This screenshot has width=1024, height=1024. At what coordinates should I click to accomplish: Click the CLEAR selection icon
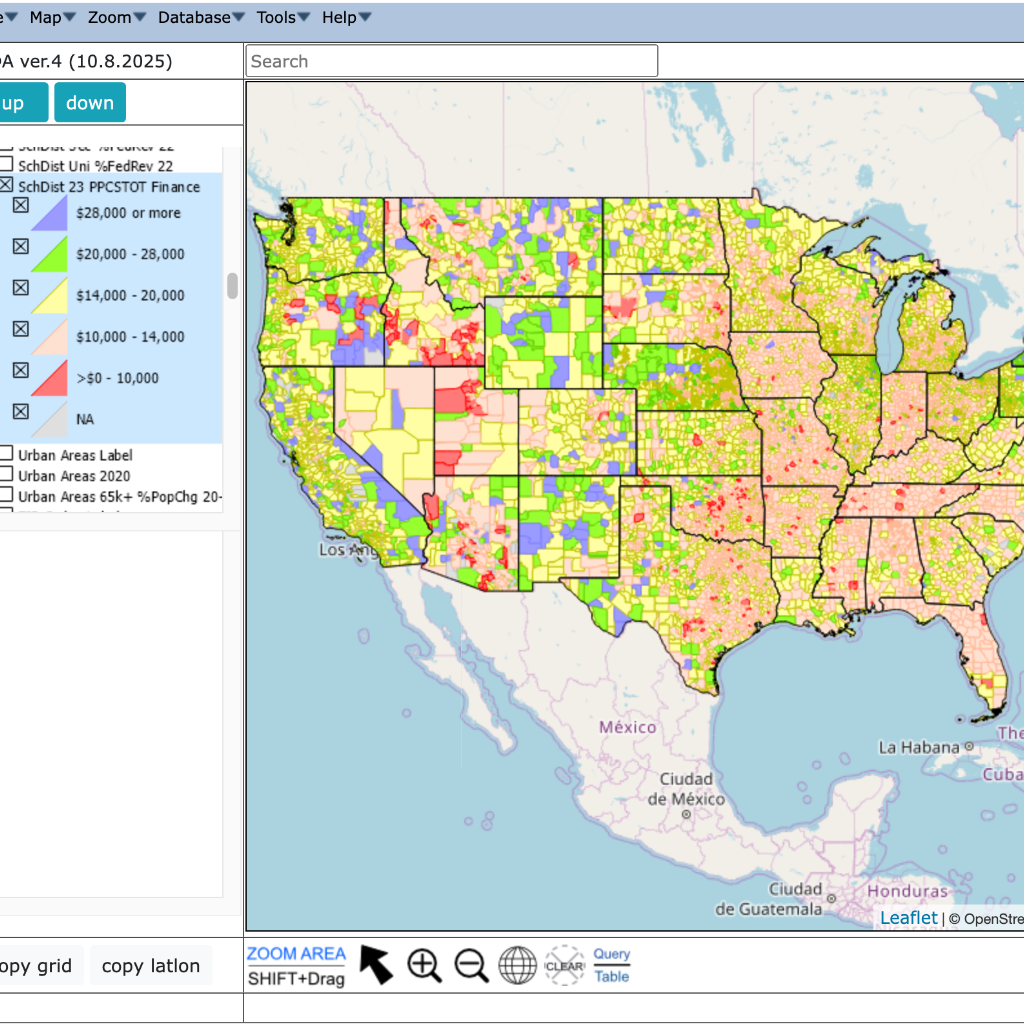point(564,965)
